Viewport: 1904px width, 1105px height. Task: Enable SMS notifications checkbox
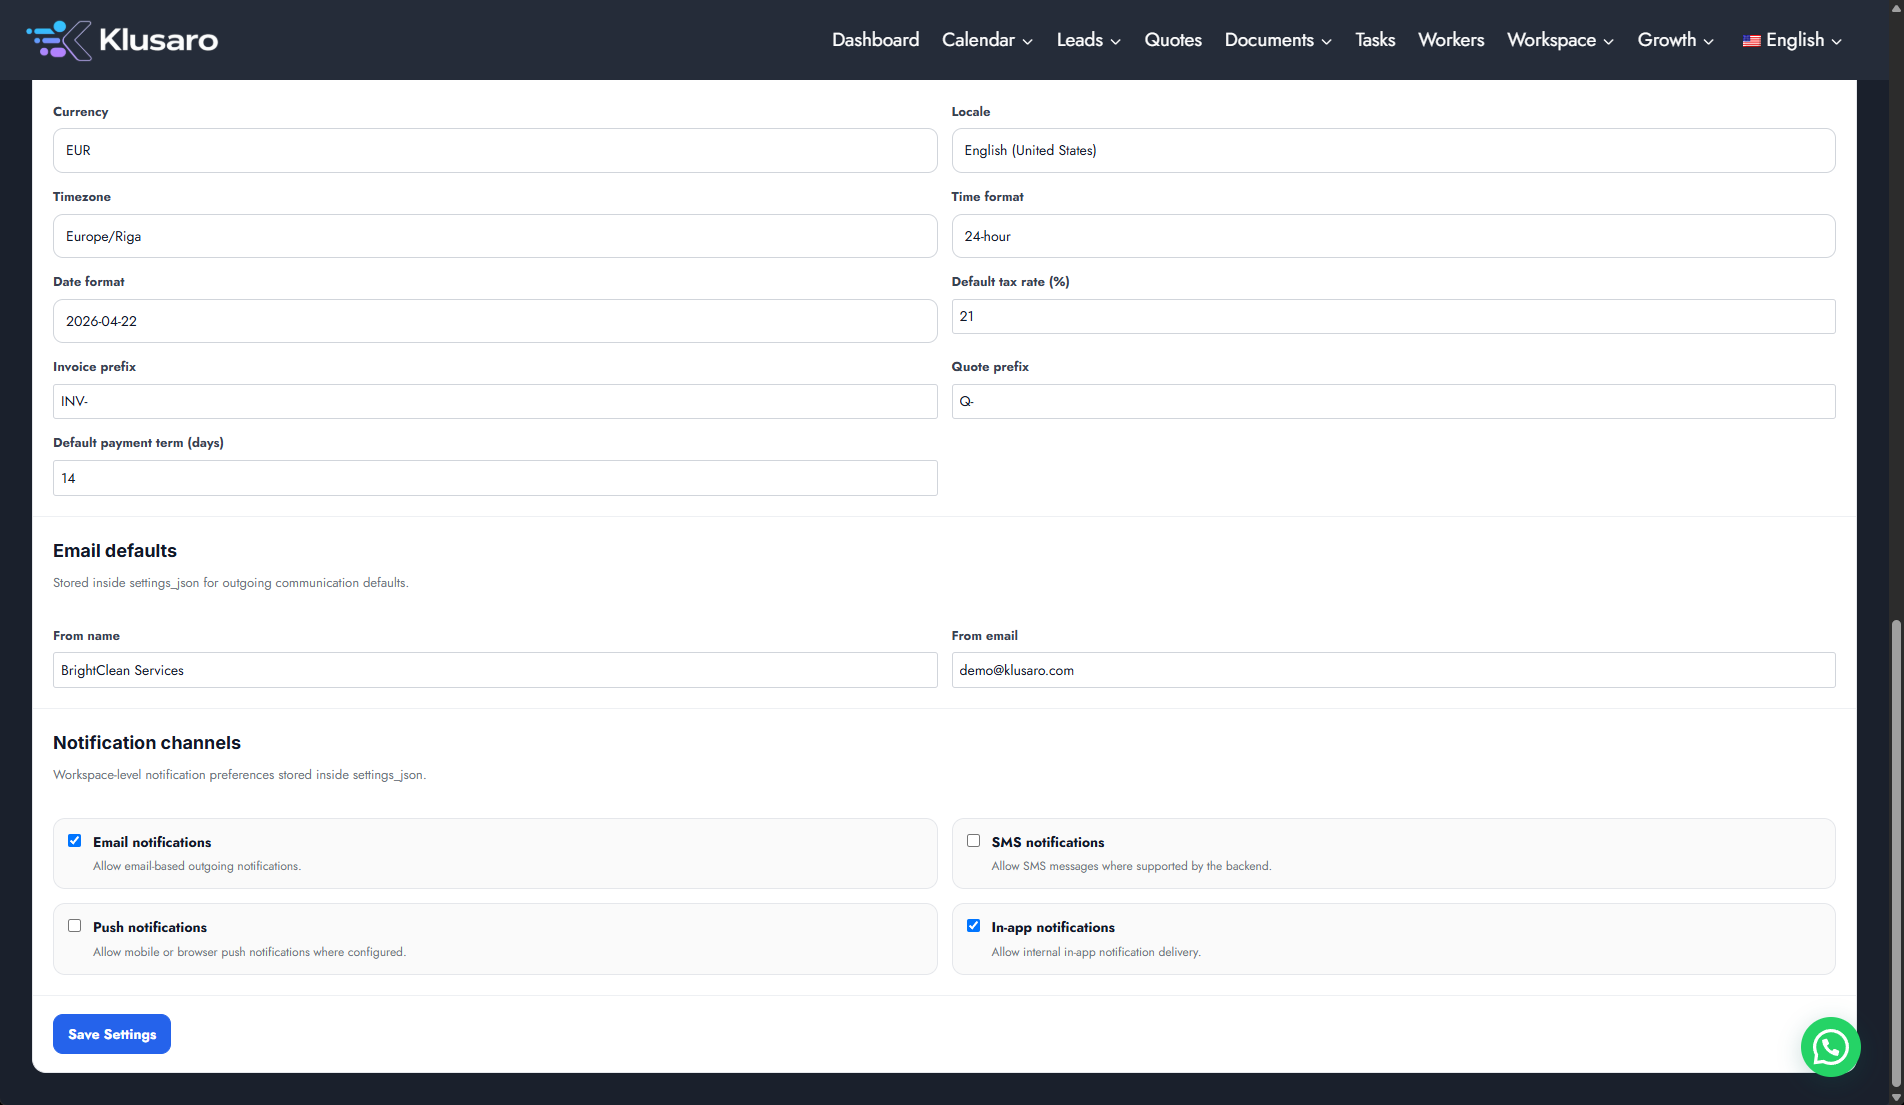tap(973, 841)
